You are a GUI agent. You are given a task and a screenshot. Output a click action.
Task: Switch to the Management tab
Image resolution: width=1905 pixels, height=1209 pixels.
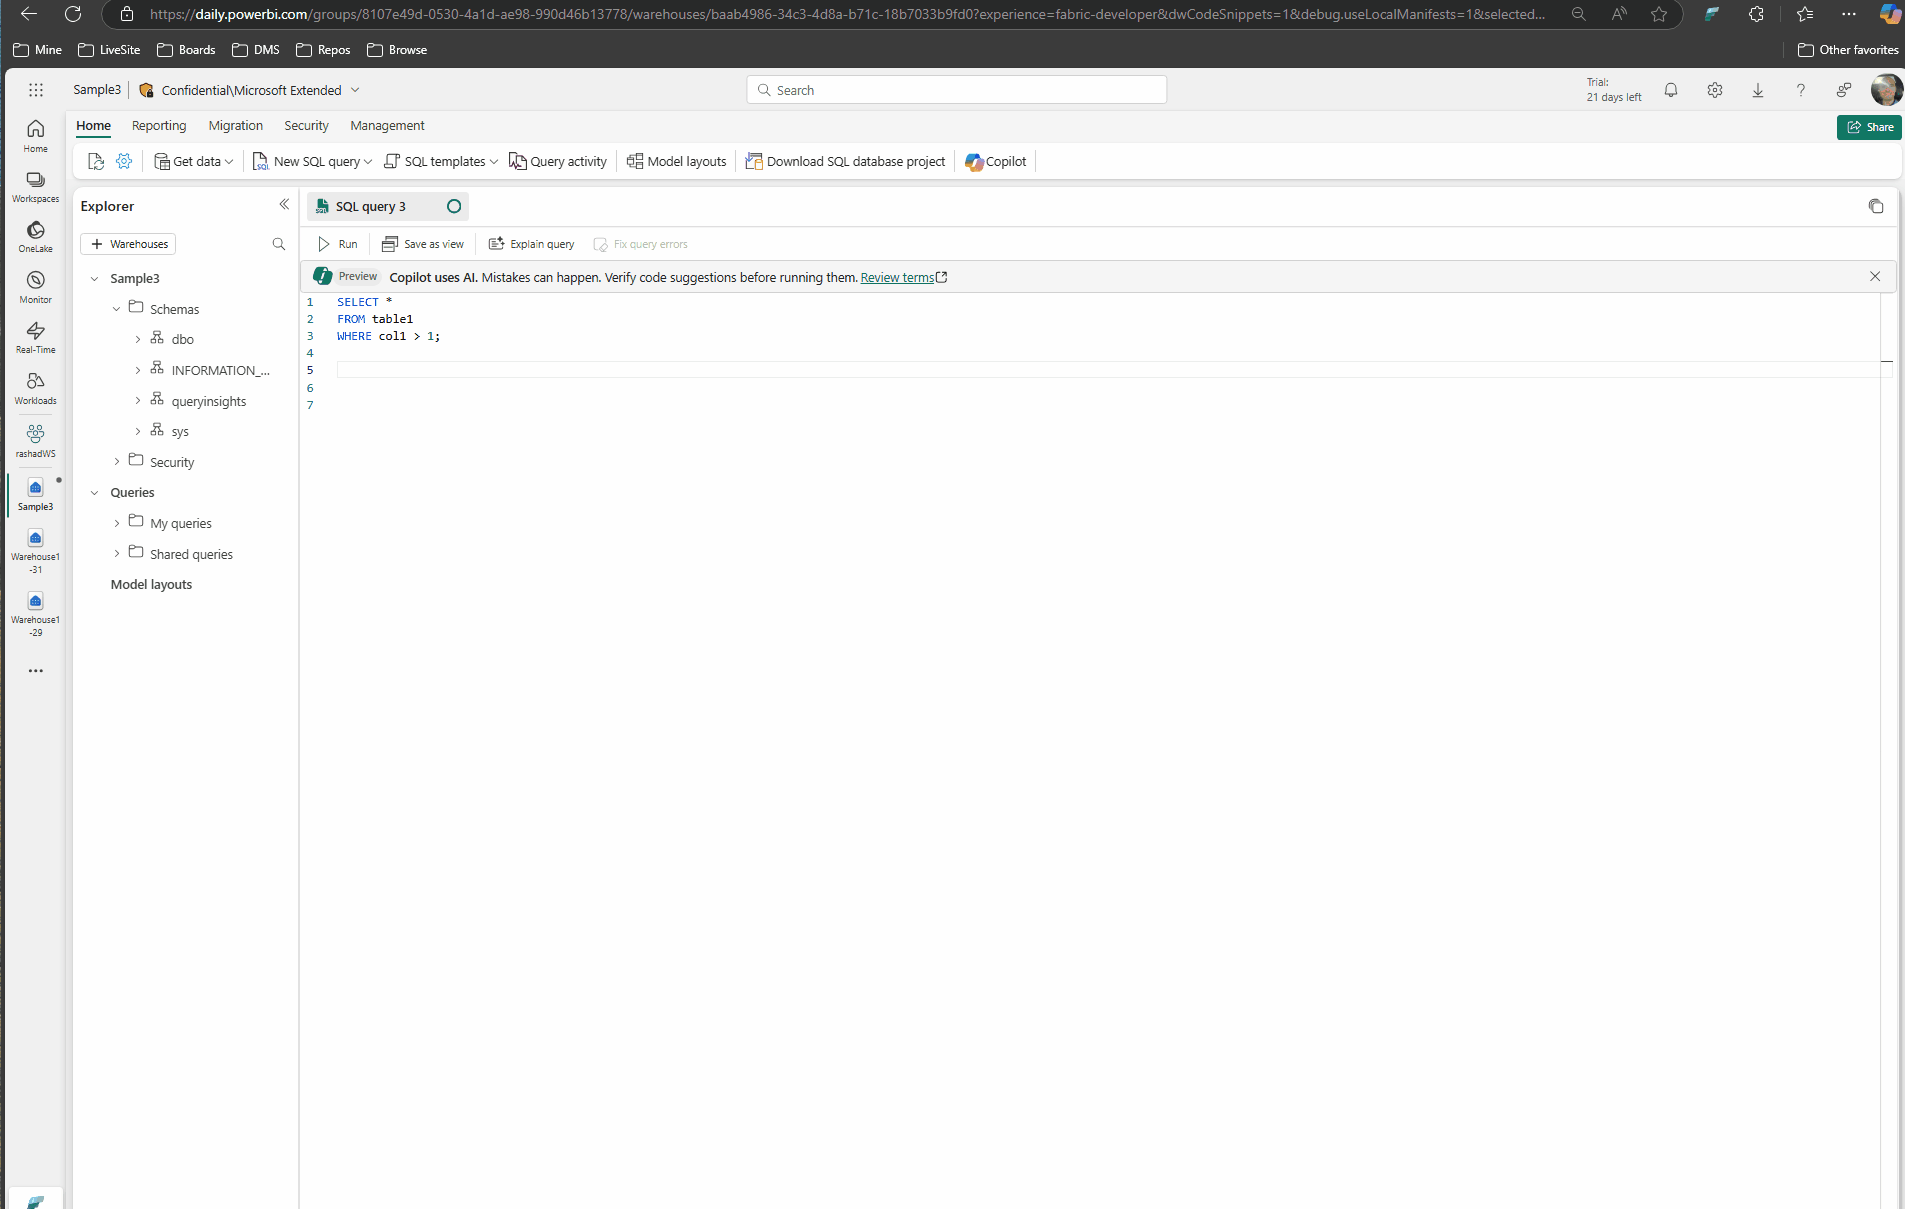point(387,125)
